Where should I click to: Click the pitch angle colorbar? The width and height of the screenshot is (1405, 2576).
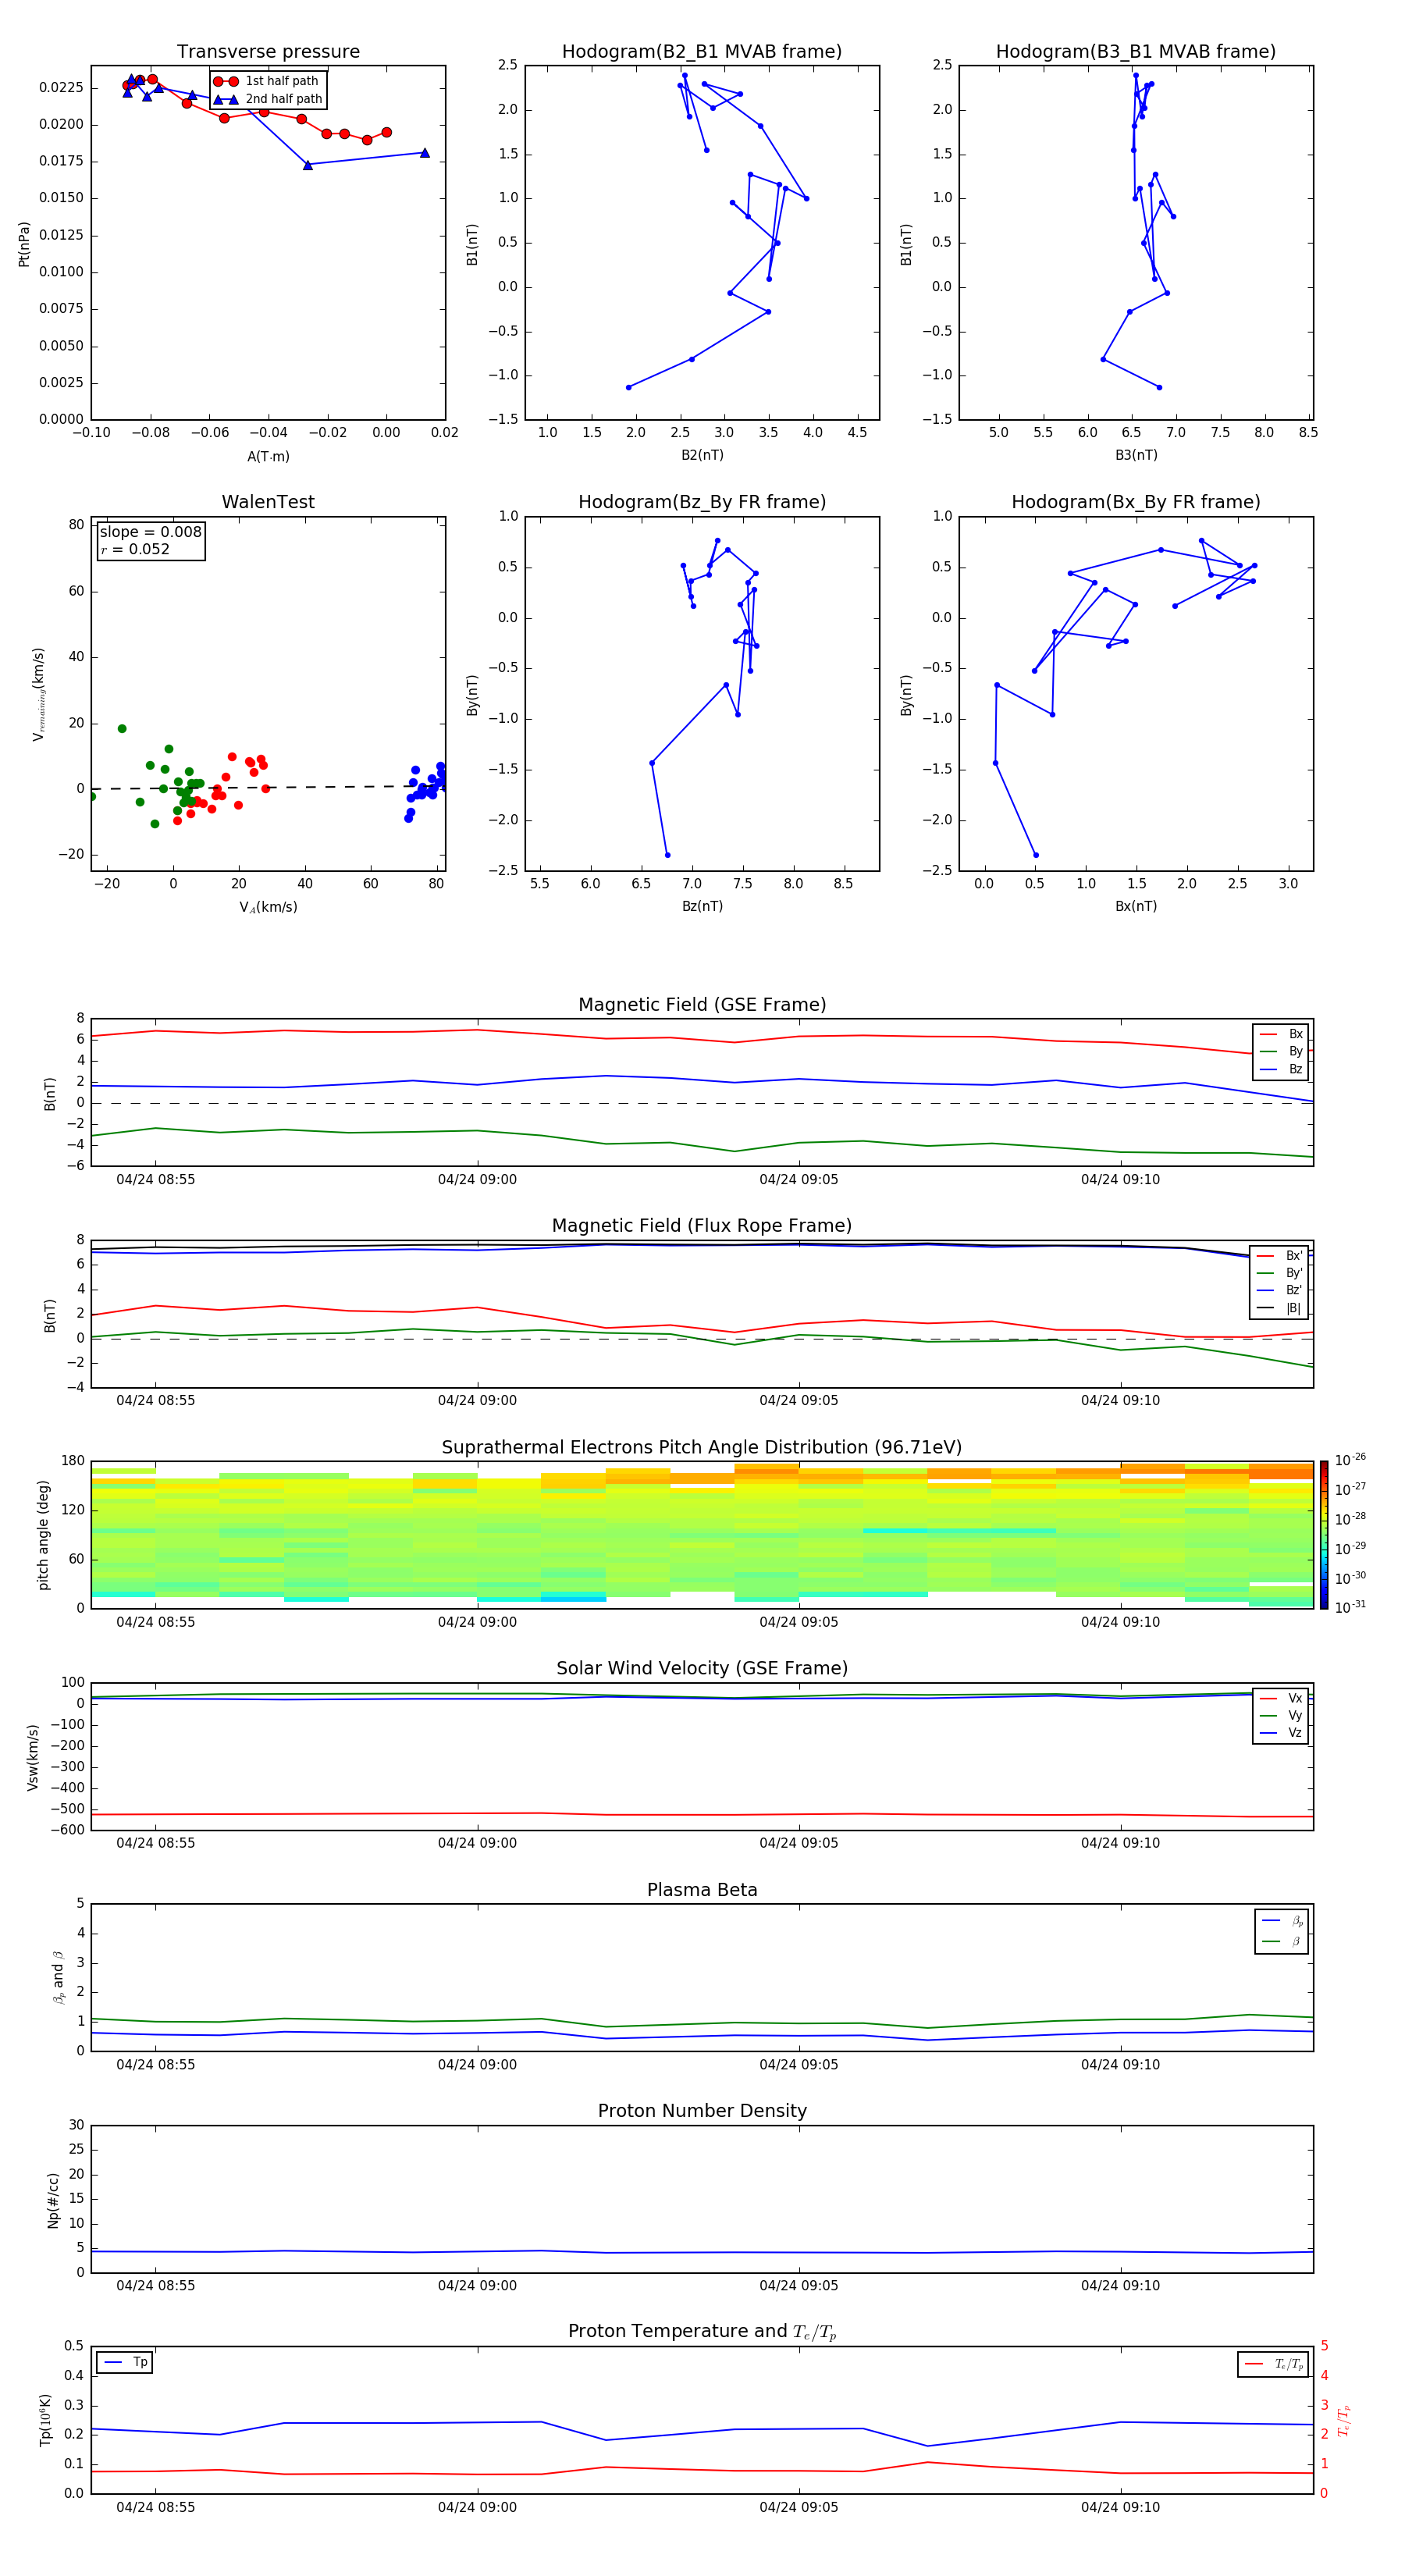pyautogui.click(x=1324, y=1534)
